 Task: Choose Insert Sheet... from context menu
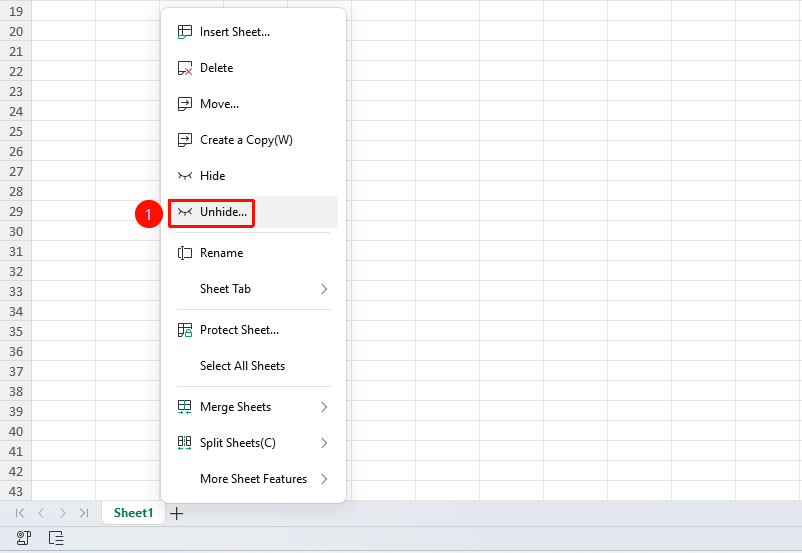[x=253, y=32]
